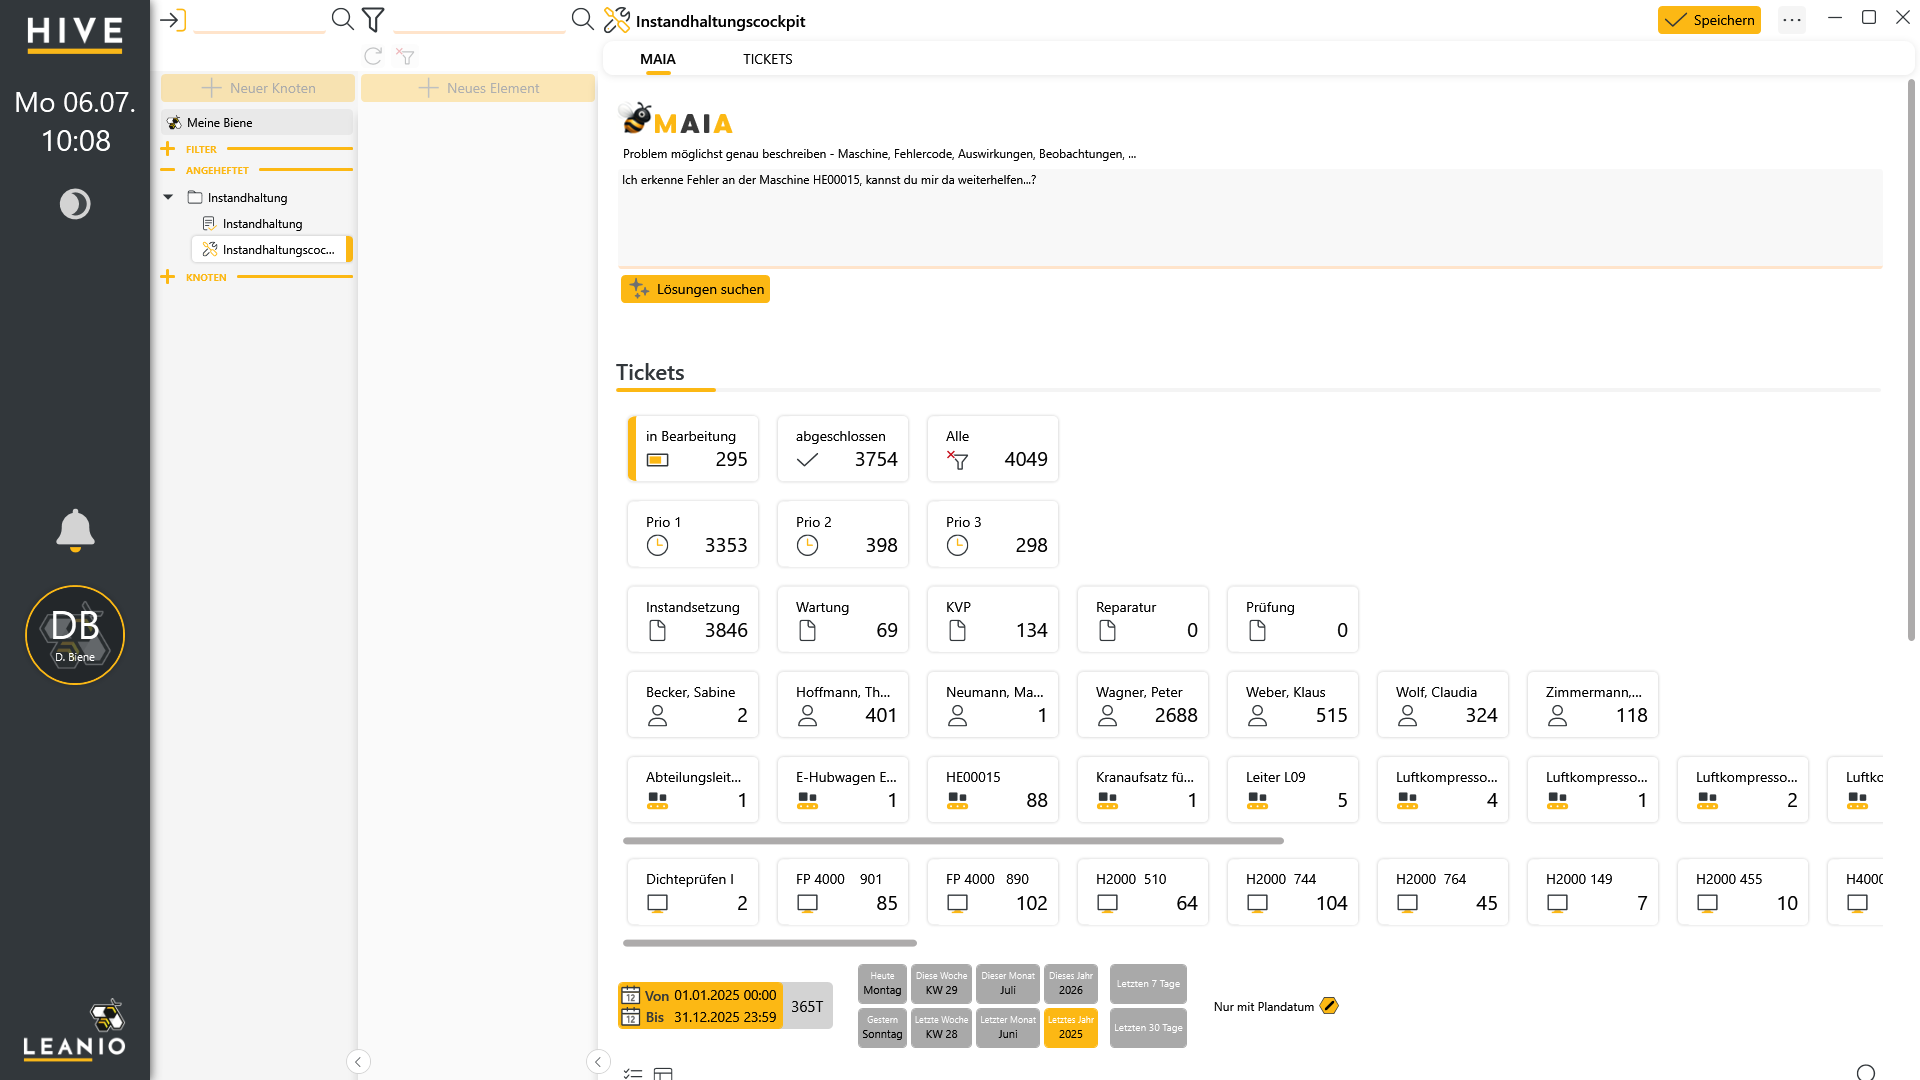Toggle Nur mit Plandatum switch
The height and width of the screenshot is (1080, 1920).
pos(1329,1006)
